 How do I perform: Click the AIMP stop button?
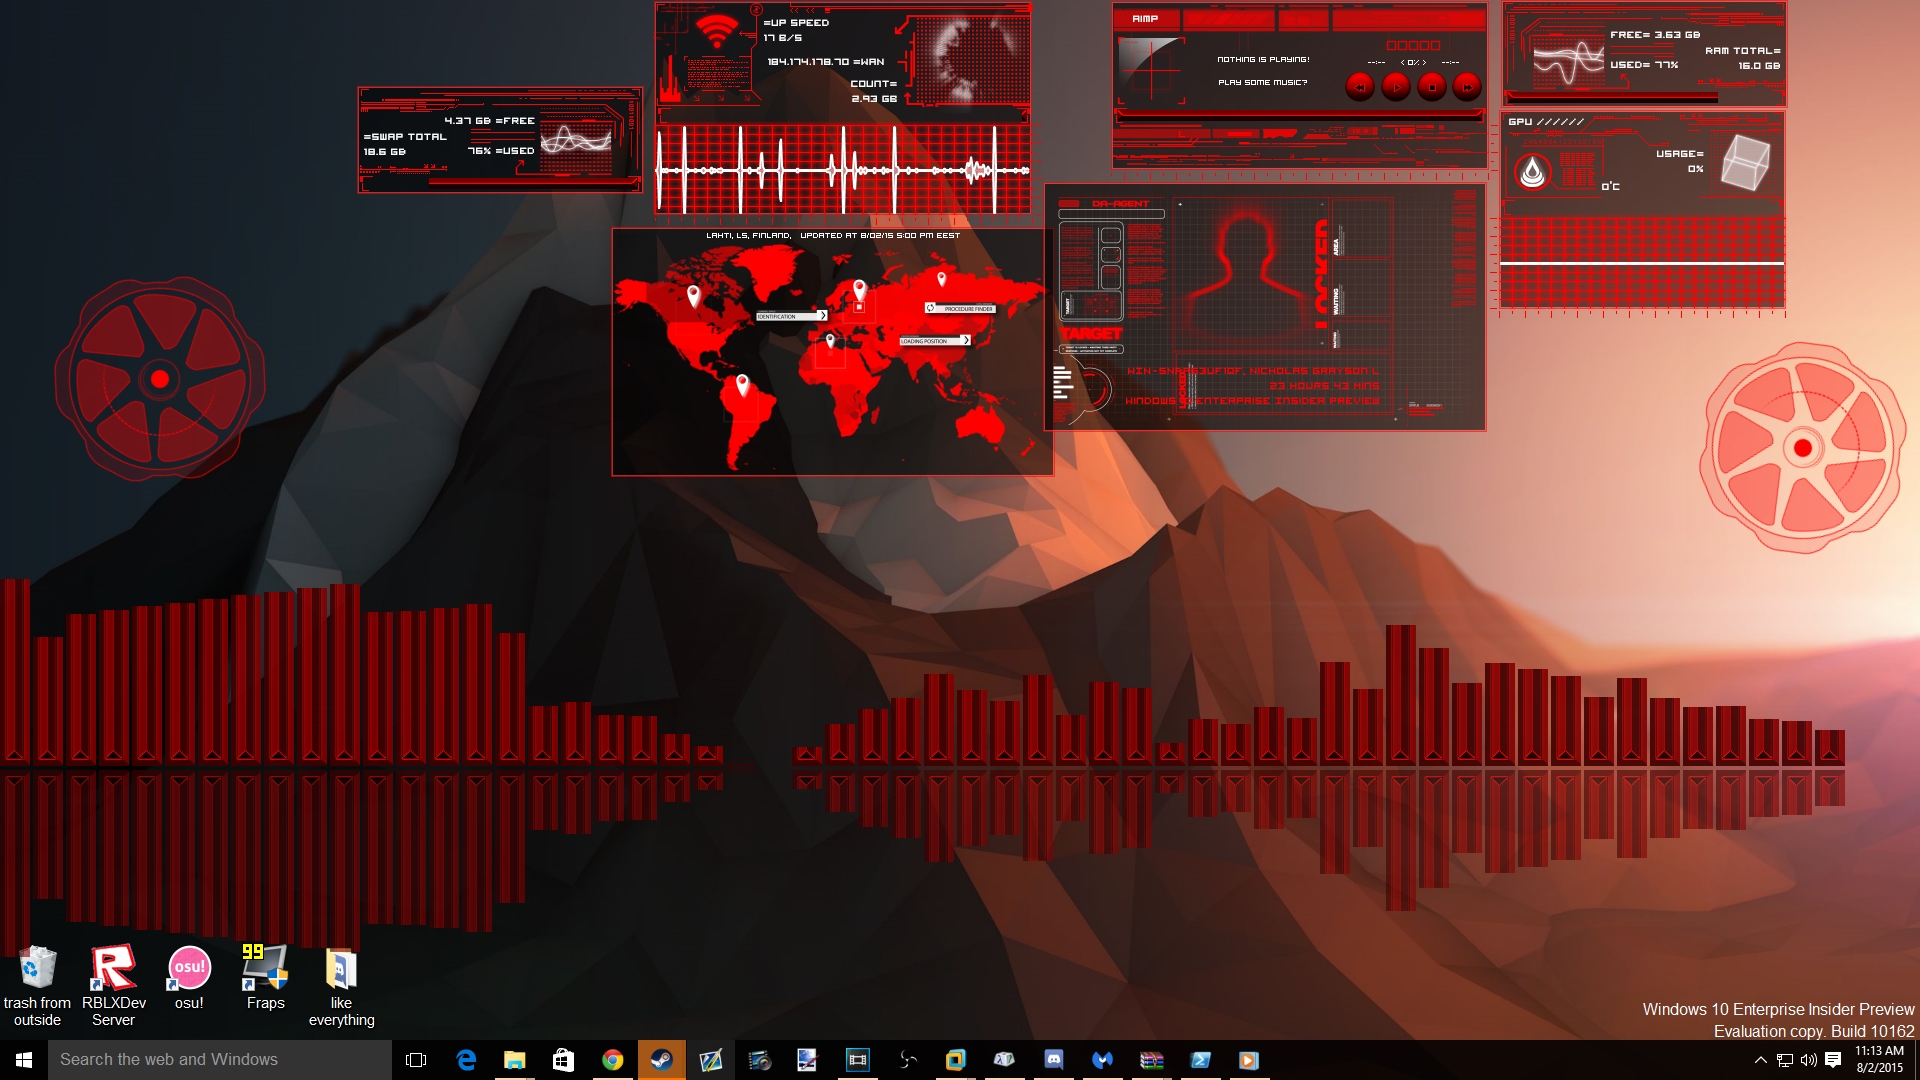pos(1432,87)
